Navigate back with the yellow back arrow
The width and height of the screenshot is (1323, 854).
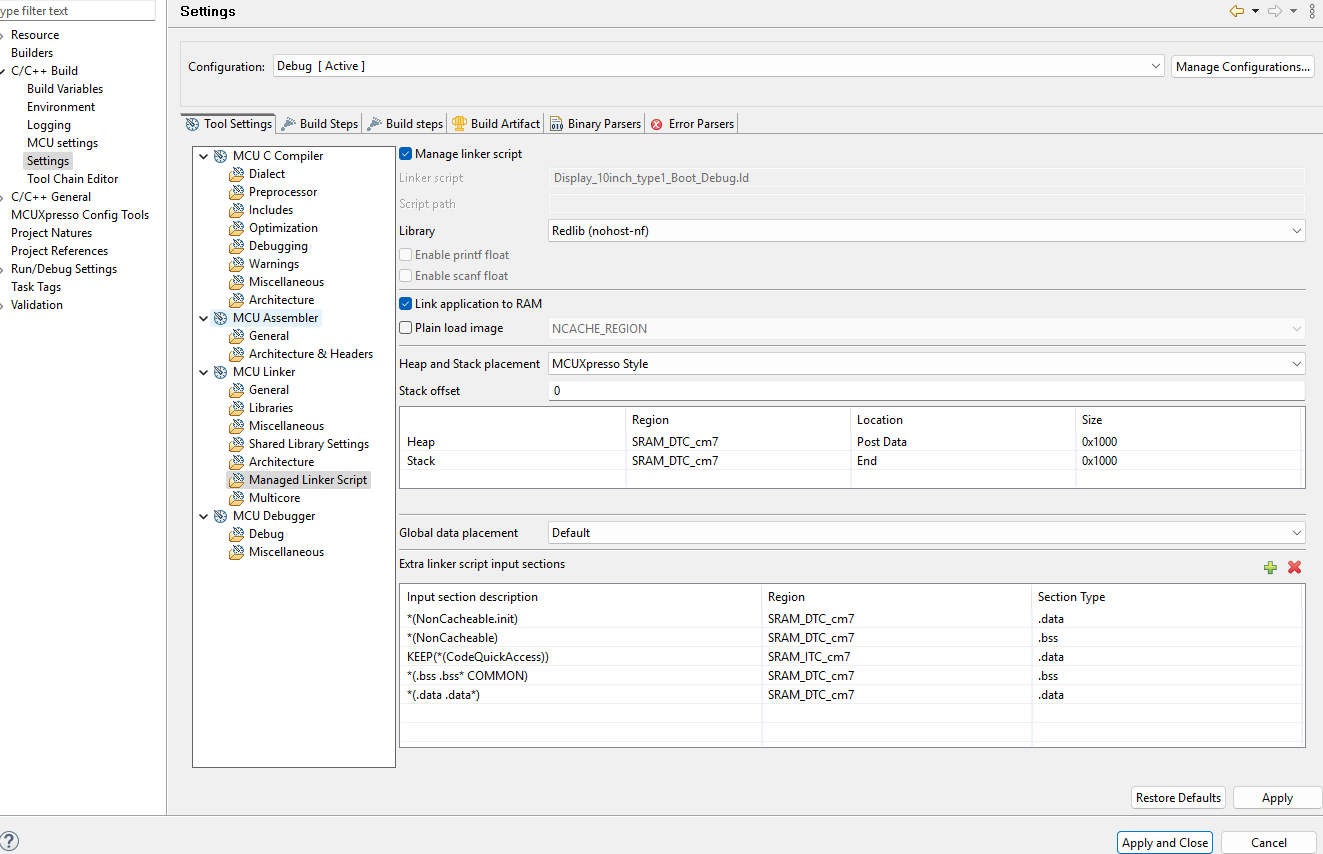[x=1237, y=11]
